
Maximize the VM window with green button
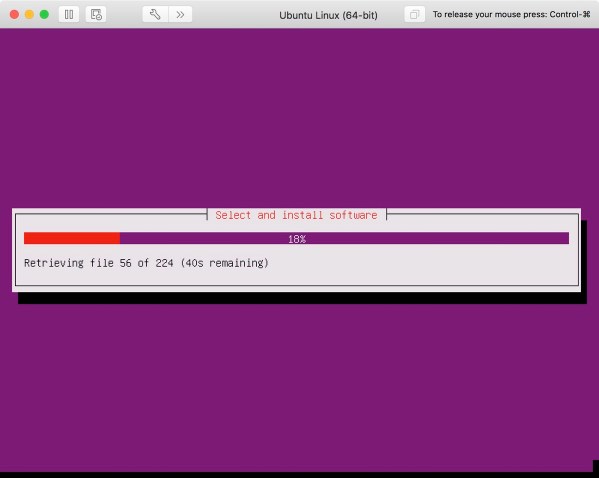pyautogui.click(x=44, y=15)
